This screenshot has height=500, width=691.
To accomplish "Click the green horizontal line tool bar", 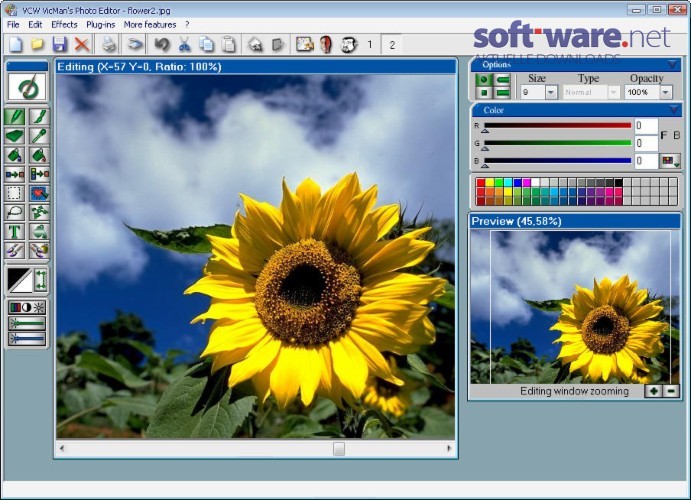I will click(x=27, y=324).
